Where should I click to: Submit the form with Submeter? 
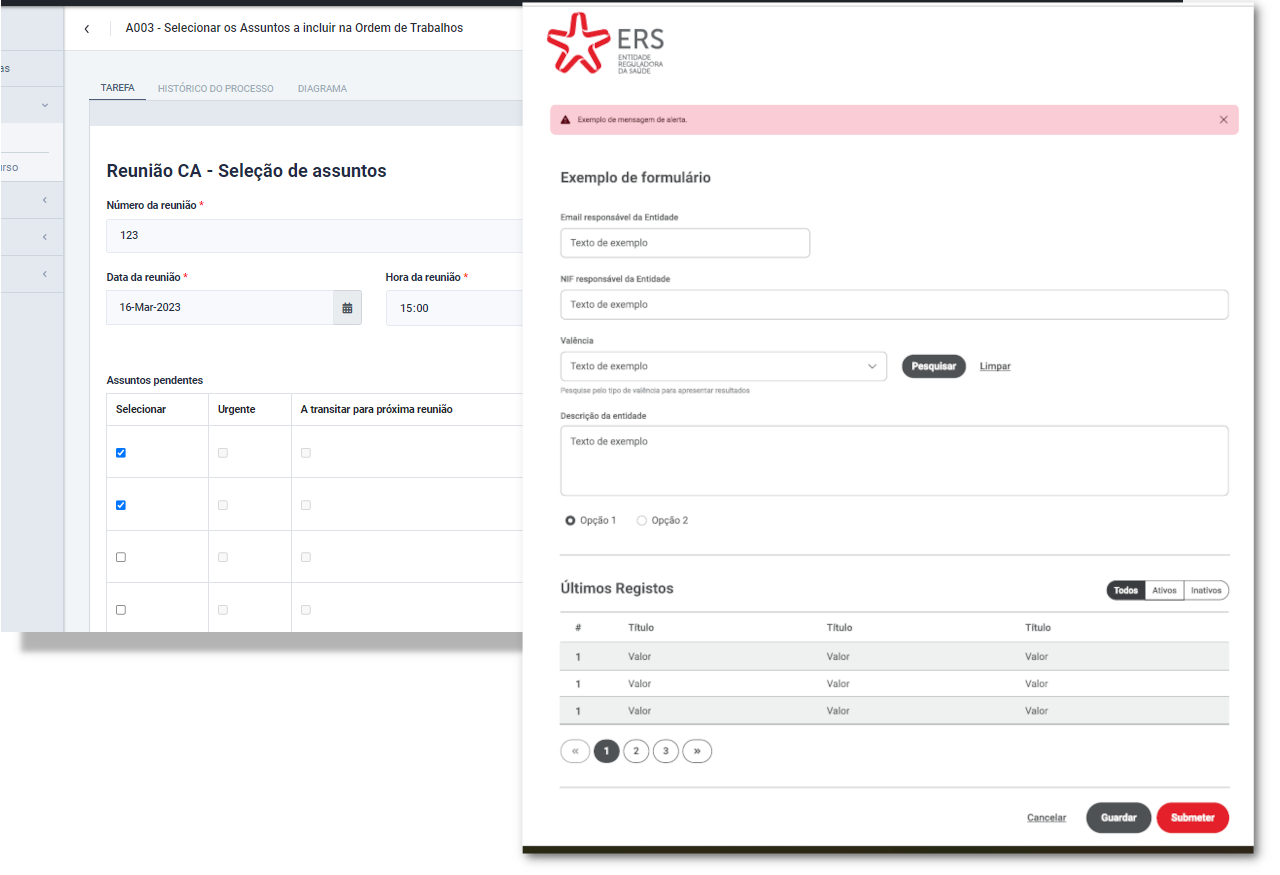click(1193, 818)
